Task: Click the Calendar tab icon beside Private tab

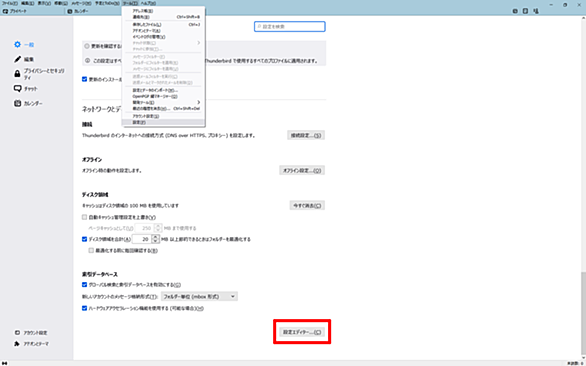Action: (x=70, y=11)
